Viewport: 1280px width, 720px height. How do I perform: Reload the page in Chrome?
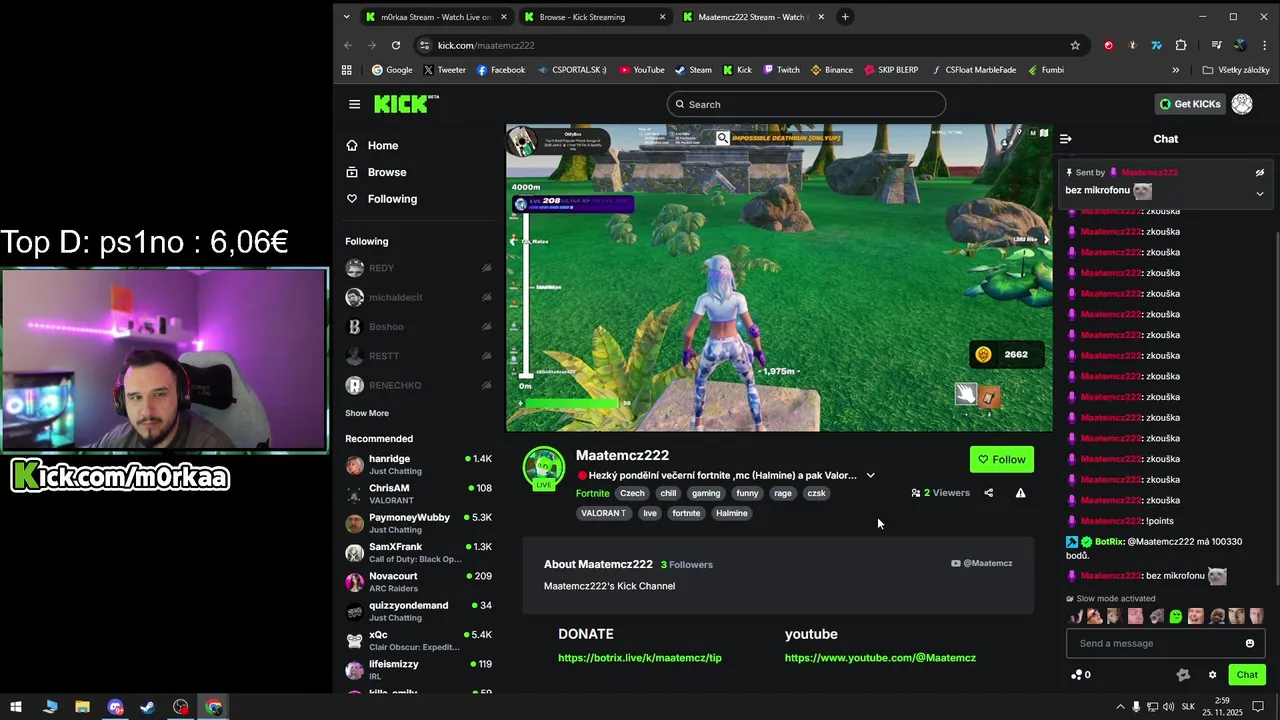point(396,45)
